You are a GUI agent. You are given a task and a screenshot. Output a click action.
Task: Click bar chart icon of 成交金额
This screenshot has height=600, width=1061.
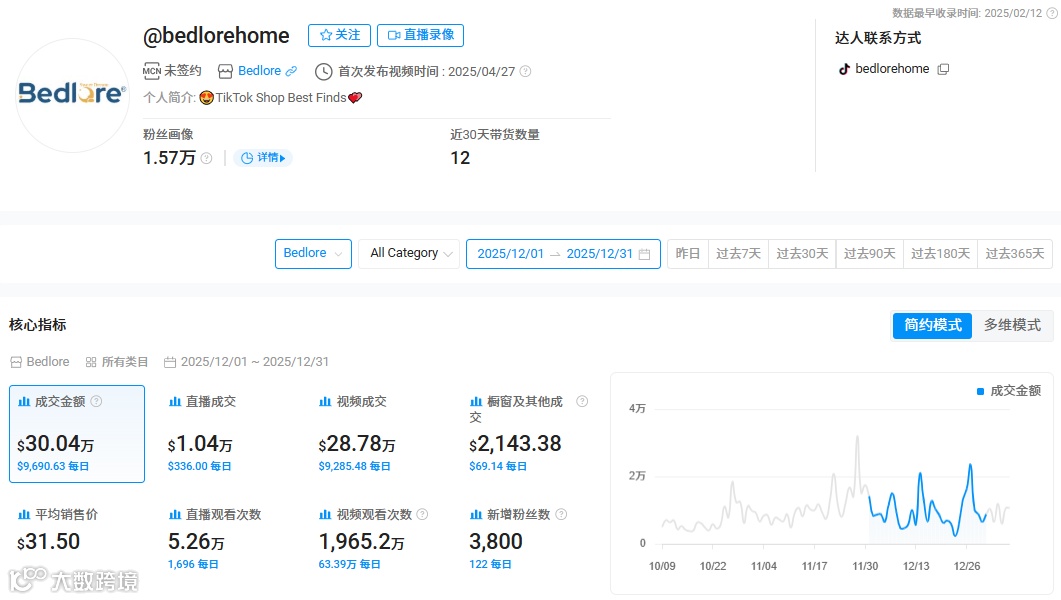coord(24,402)
